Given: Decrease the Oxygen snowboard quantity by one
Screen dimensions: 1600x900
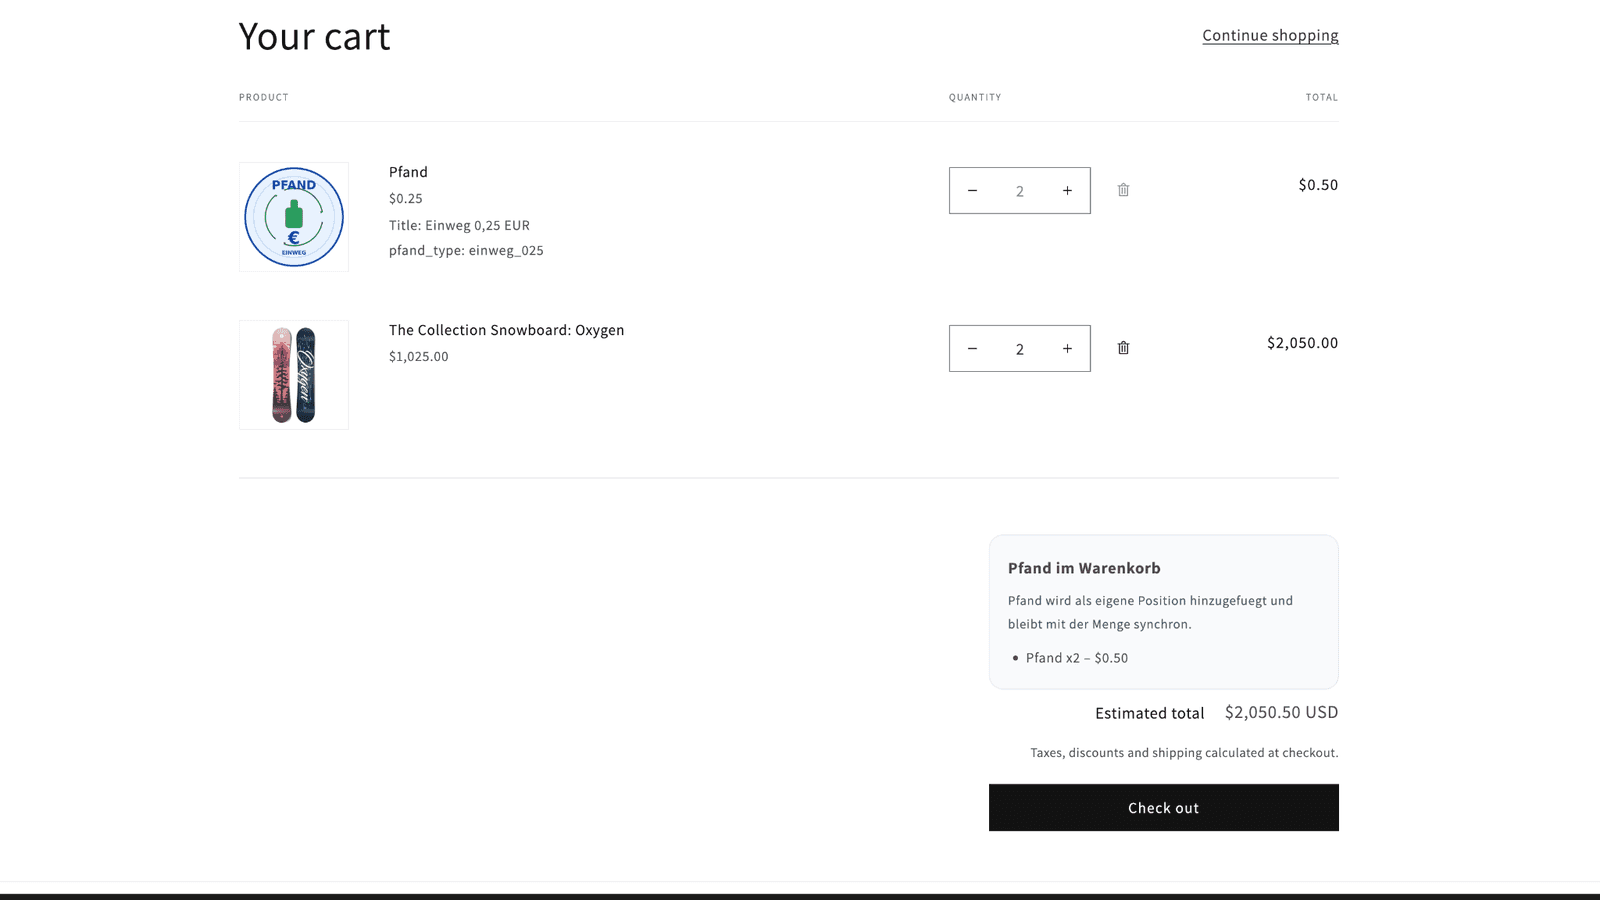Looking at the screenshot, I should (x=972, y=349).
